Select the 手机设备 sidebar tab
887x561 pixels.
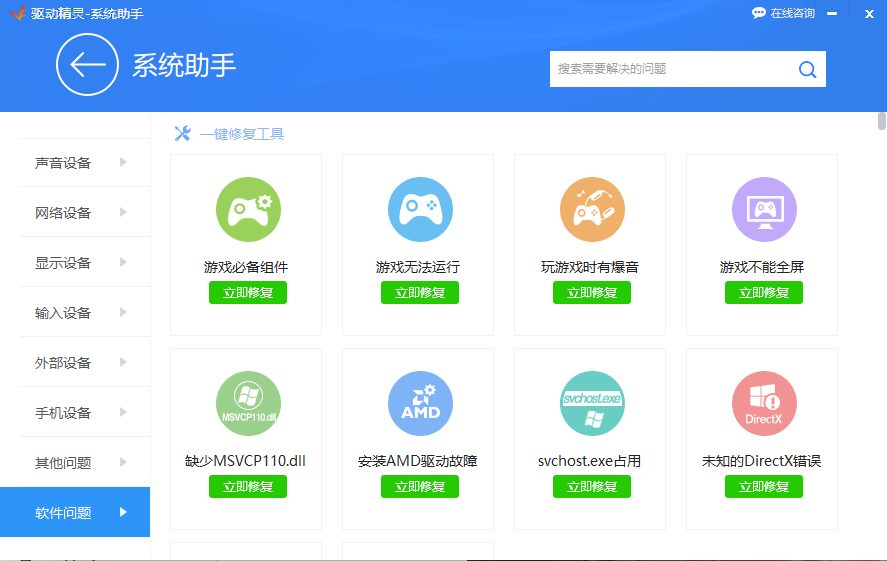click(64, 413)
